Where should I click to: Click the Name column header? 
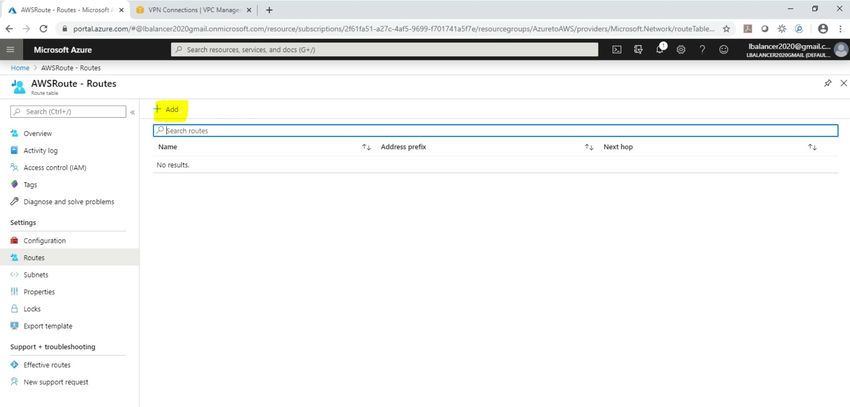[x=168, y=147]
